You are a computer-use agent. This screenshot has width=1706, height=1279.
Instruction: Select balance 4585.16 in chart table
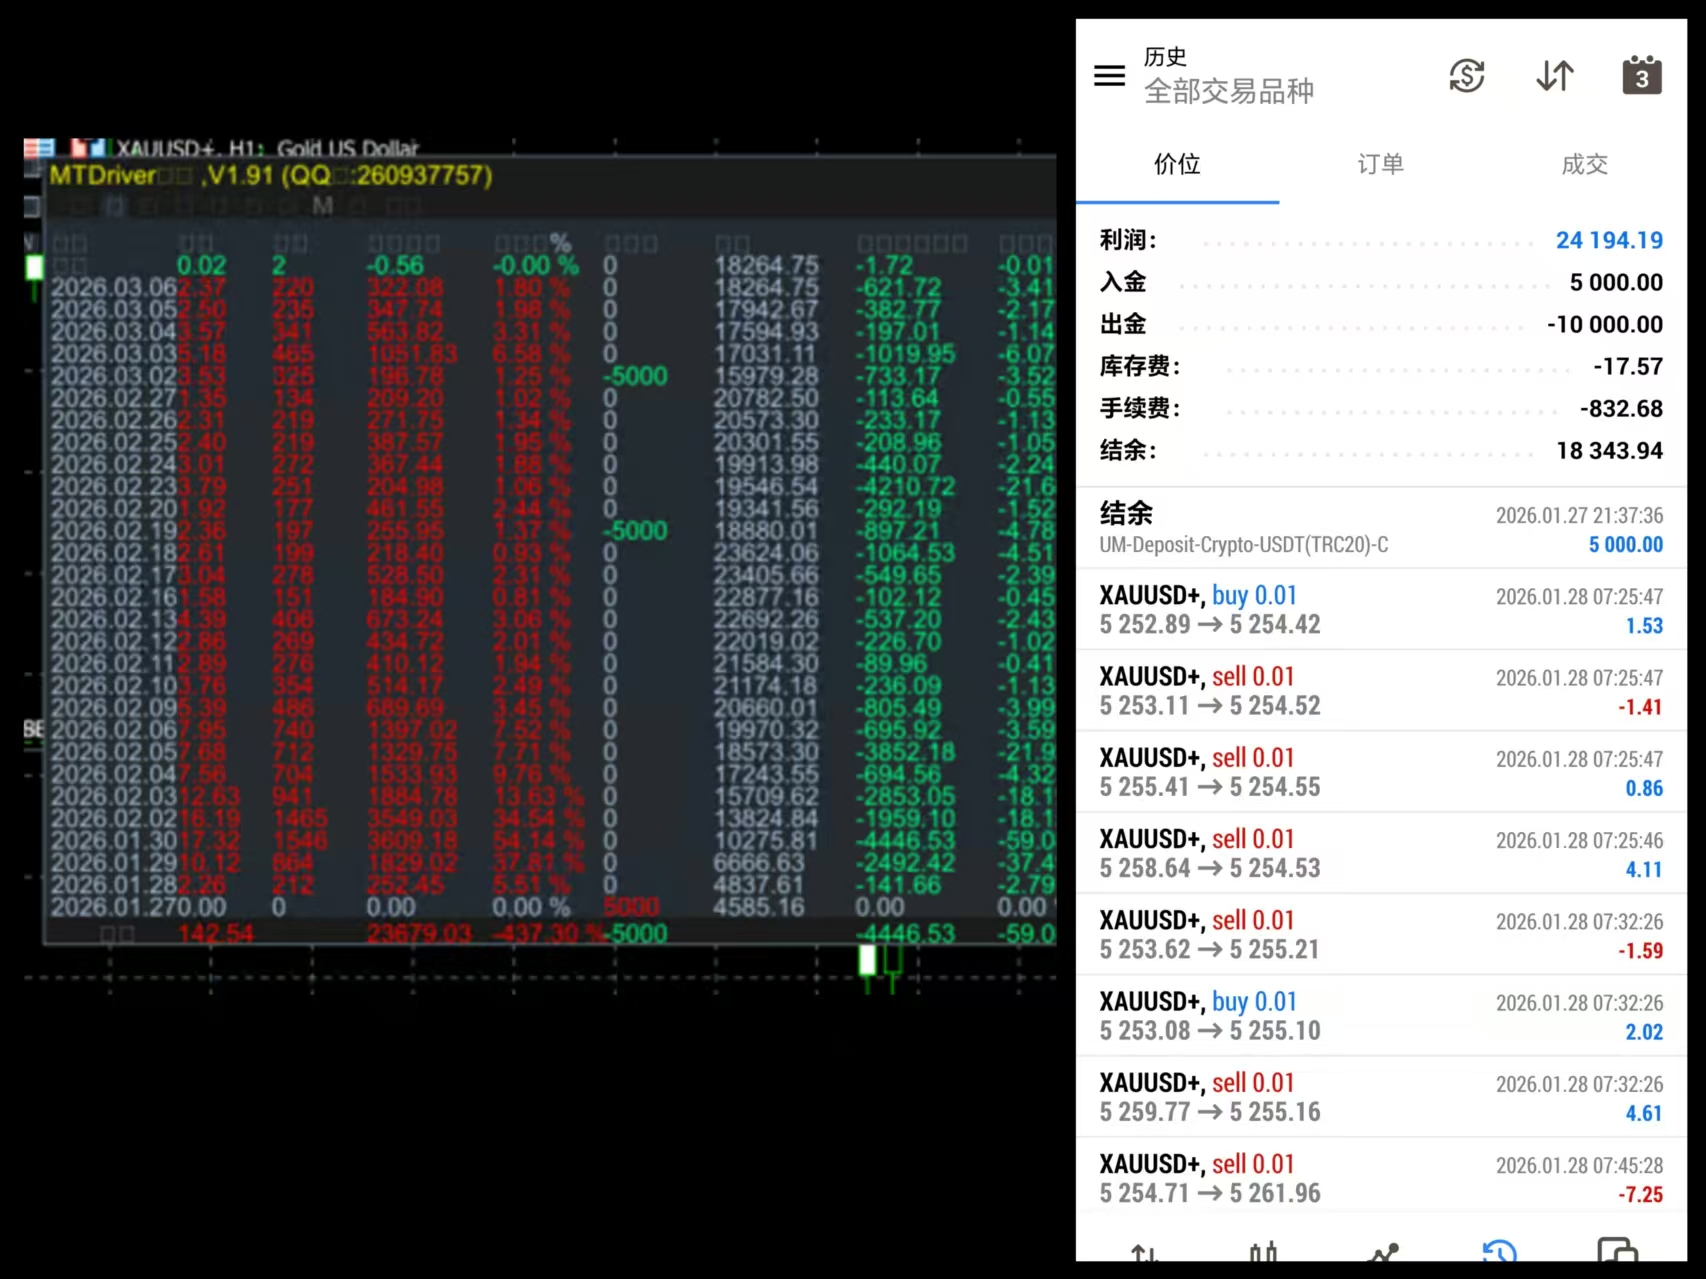[759, 906]
